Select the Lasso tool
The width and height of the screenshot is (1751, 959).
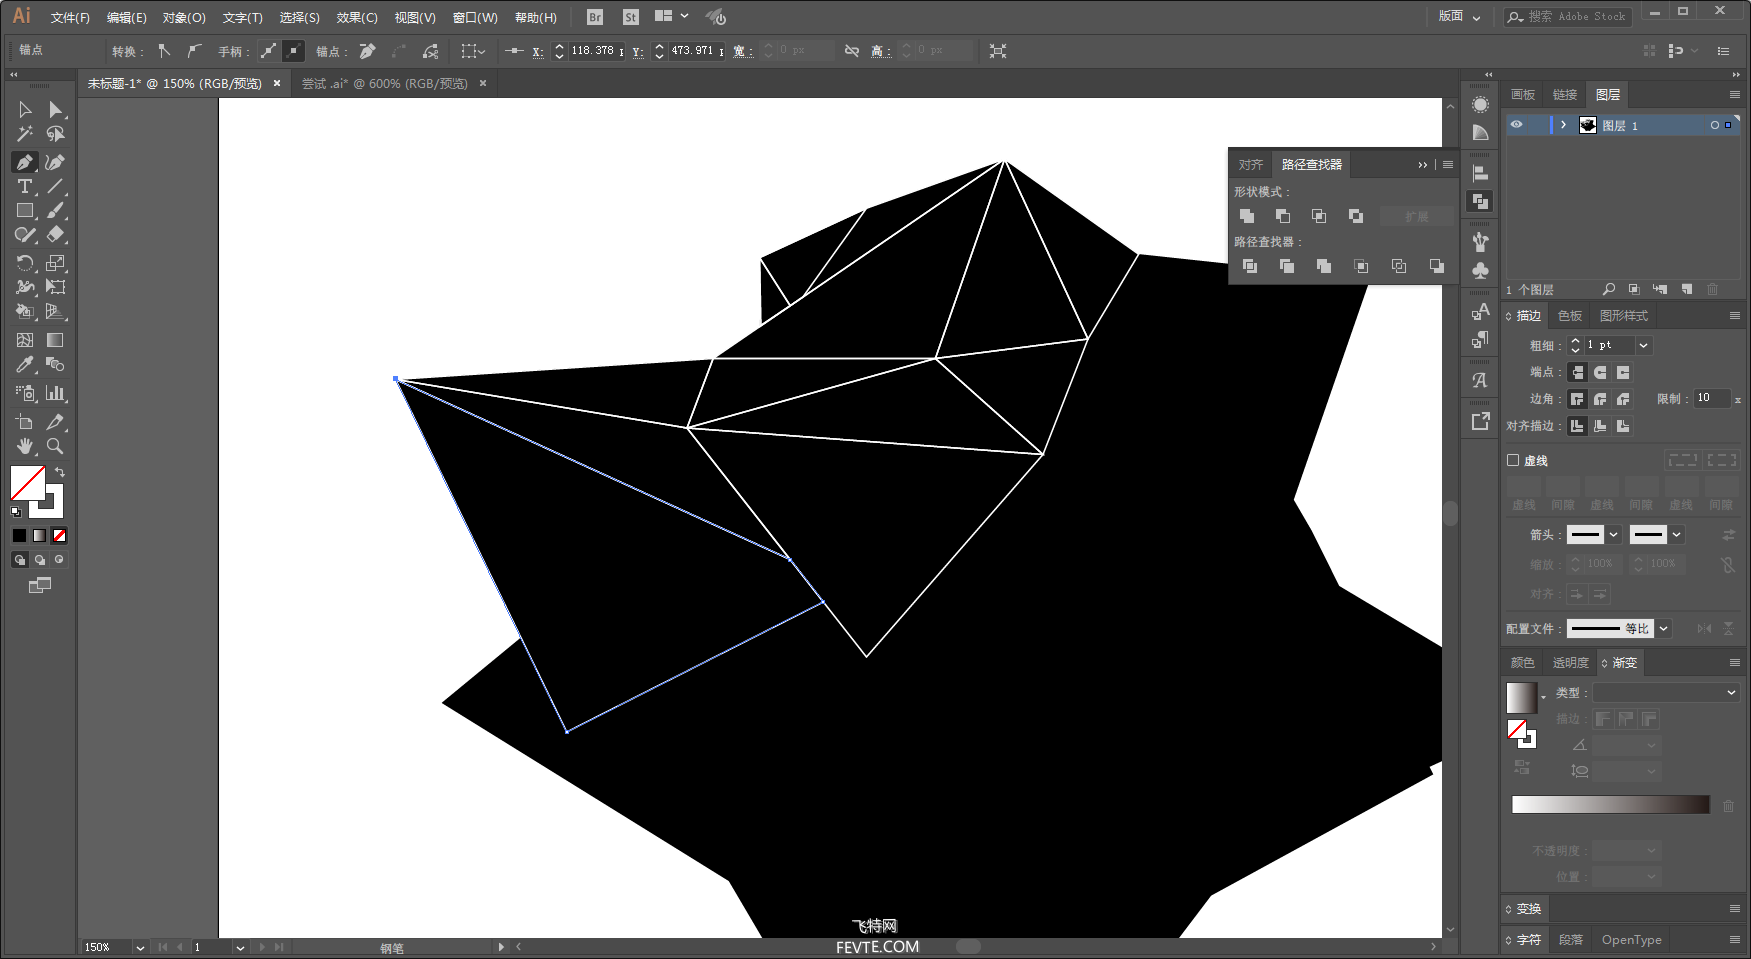tap(56, 134)
